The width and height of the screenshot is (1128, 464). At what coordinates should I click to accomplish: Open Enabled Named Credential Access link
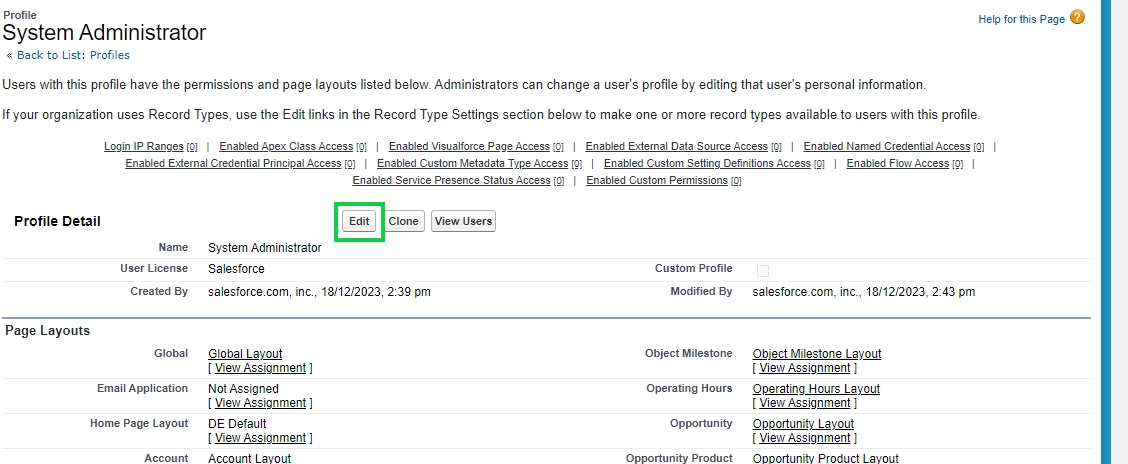pyautogui.click(x=886, y=147)
